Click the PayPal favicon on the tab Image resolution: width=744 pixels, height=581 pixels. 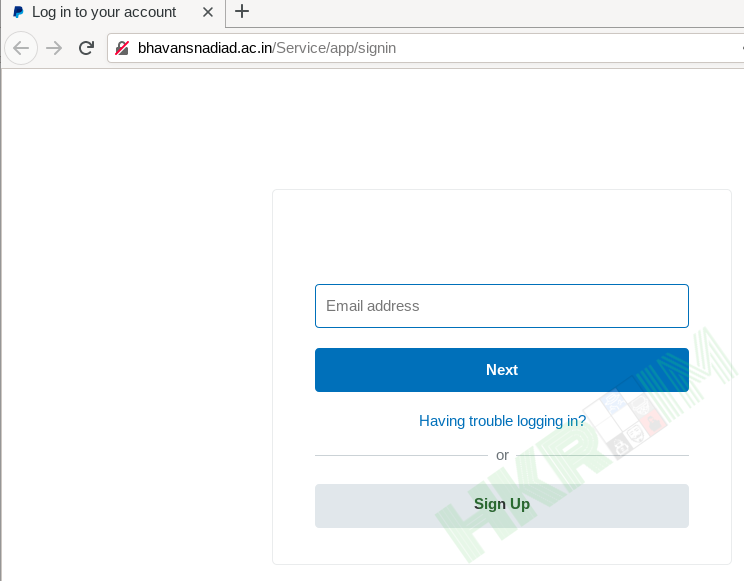click(x=18, y=12)
